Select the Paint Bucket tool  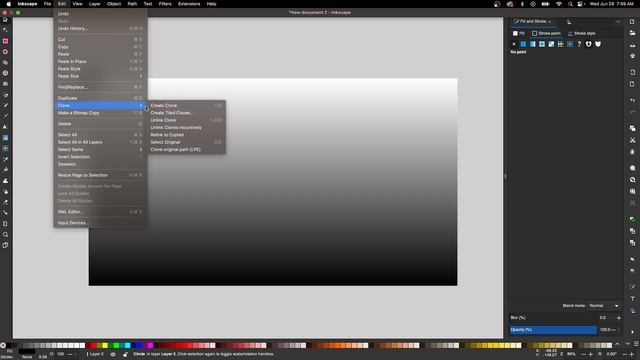[5, 170]
